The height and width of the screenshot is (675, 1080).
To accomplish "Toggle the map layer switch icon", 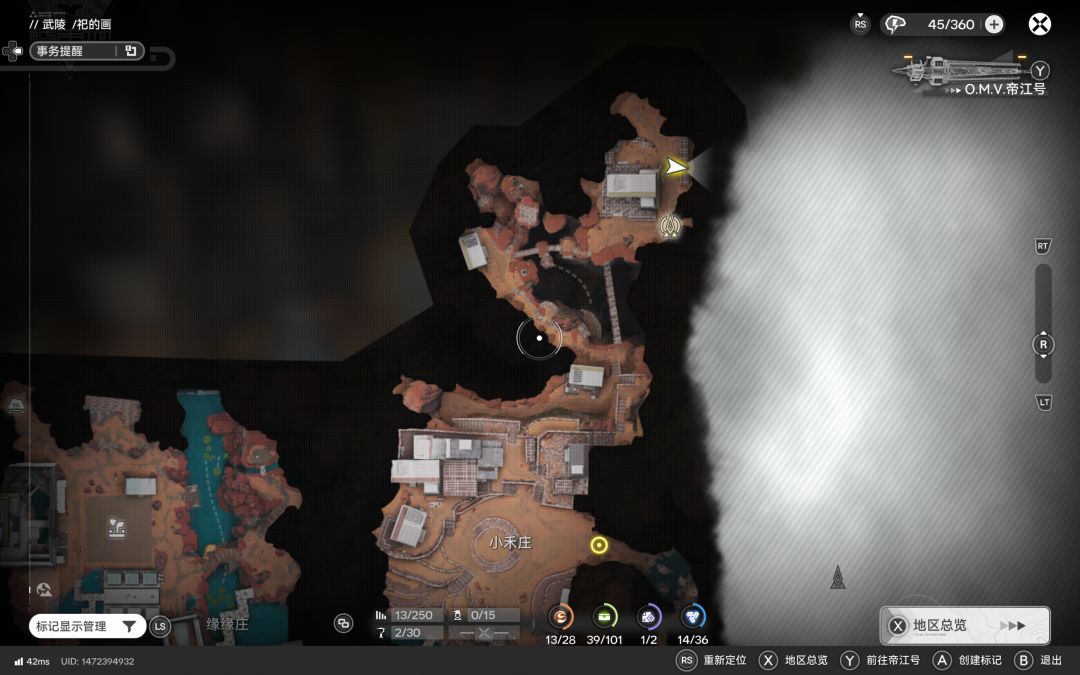I will 343,623.
